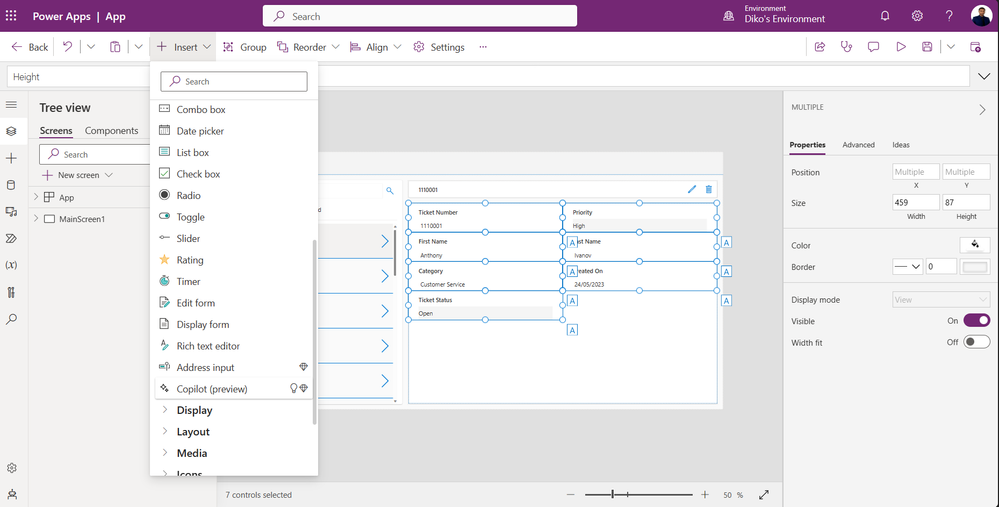Click the Group button

click(244, 47)
